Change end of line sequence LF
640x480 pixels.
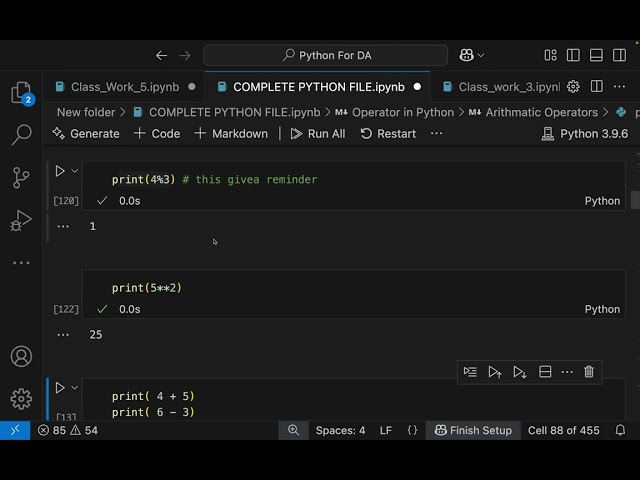(386, 430)
